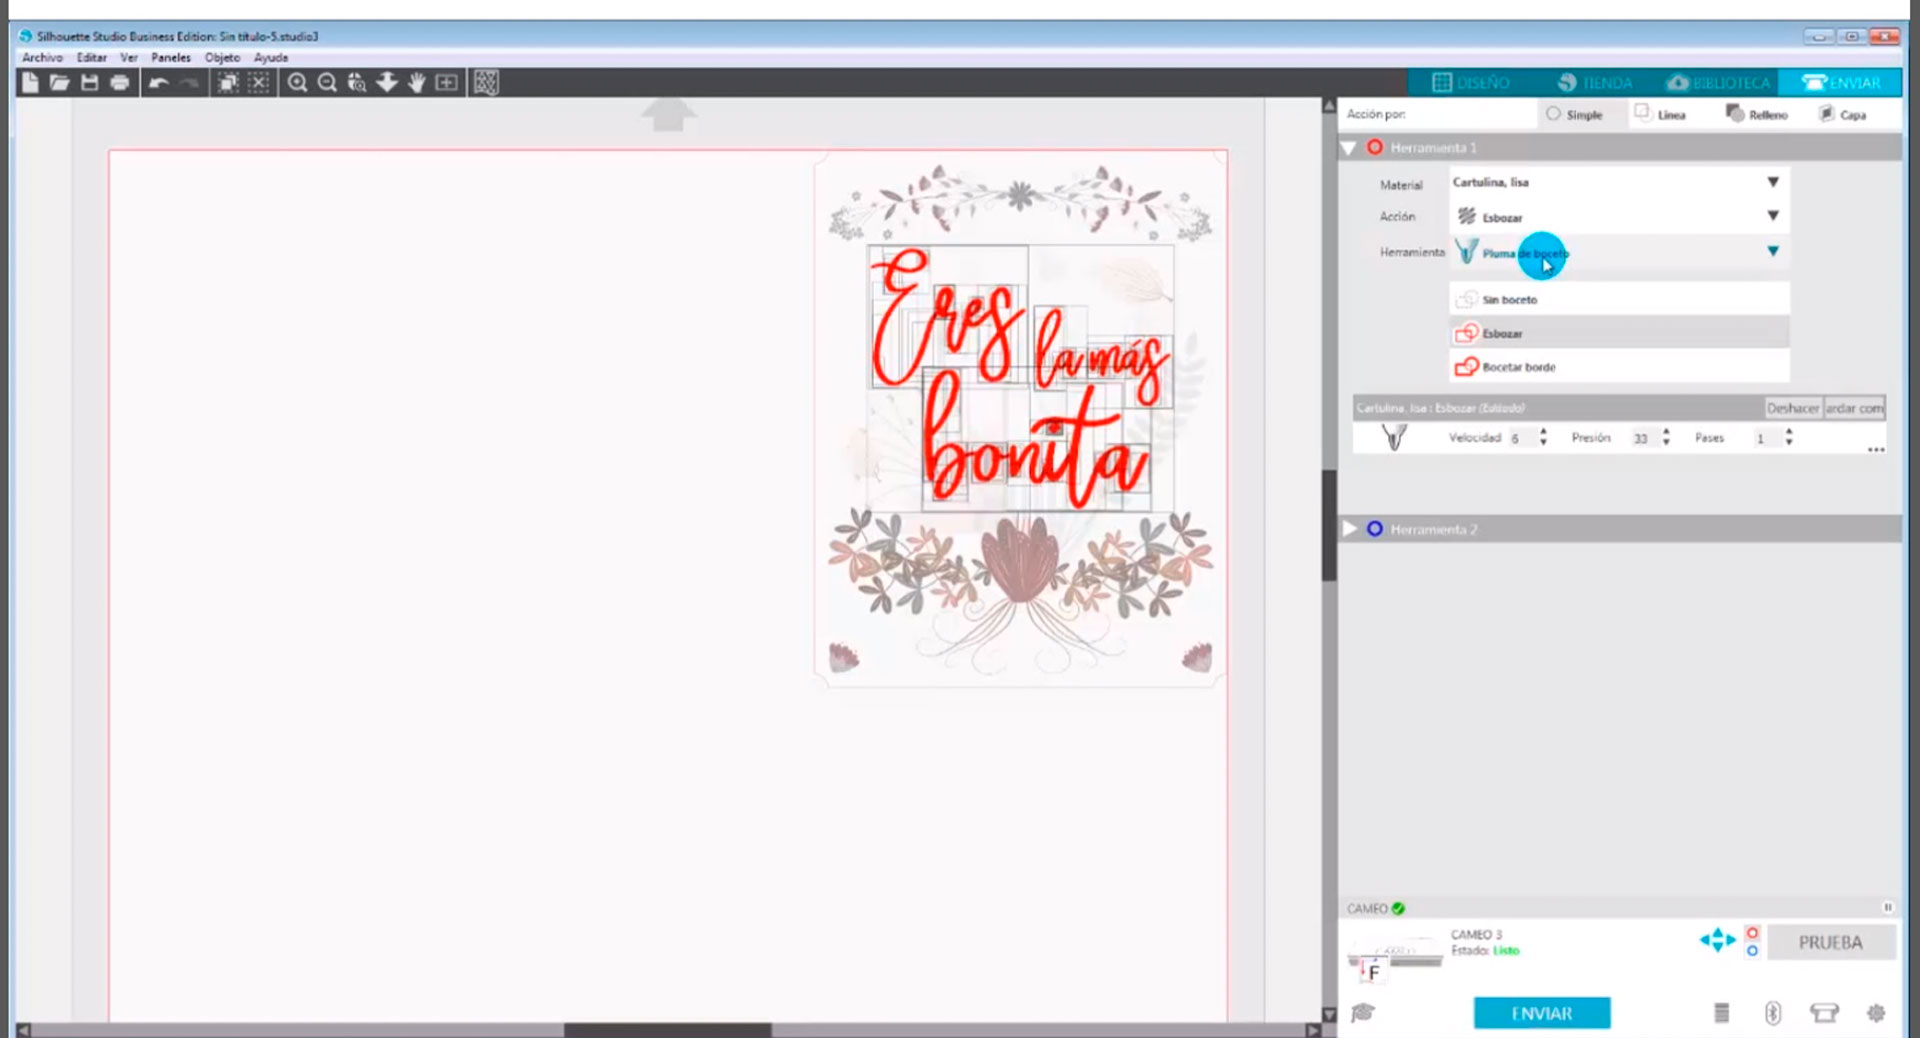Open a file using folder icon
1920x1038 pixels.
click(60, 83)
